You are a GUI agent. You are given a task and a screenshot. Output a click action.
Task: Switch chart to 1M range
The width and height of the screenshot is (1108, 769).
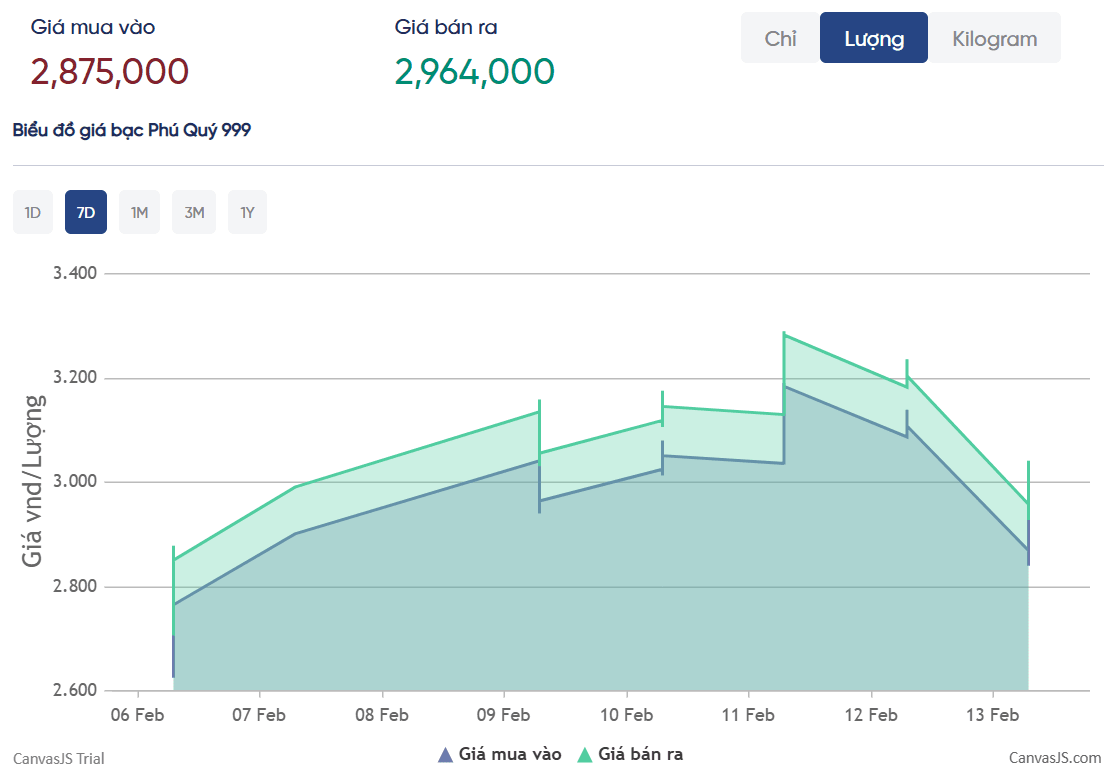pyautogui.click(x=139, y=212)
